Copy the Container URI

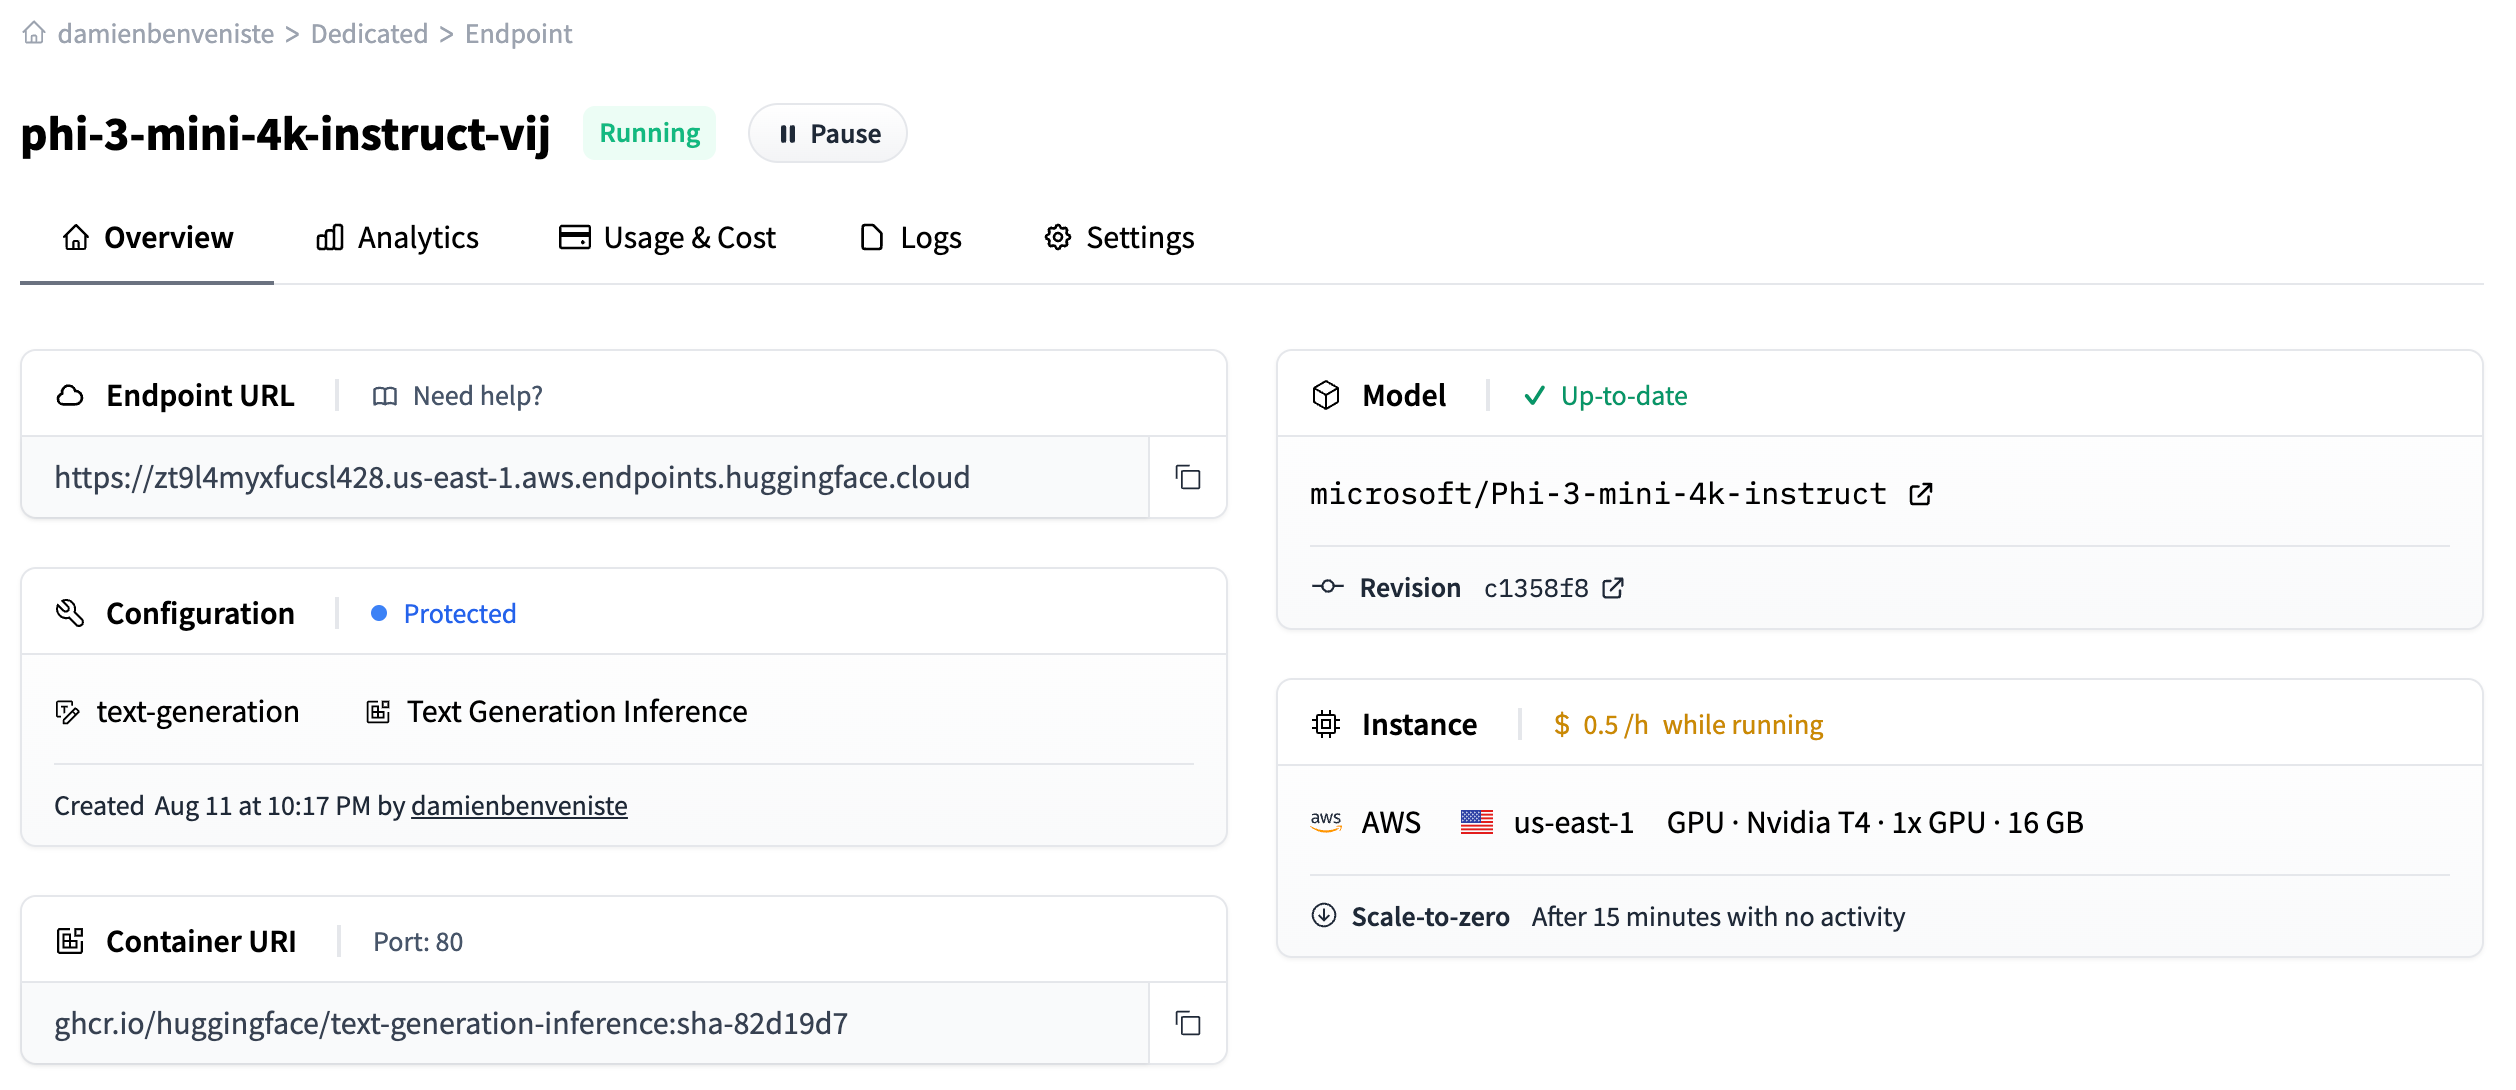click(1186, 1023)
